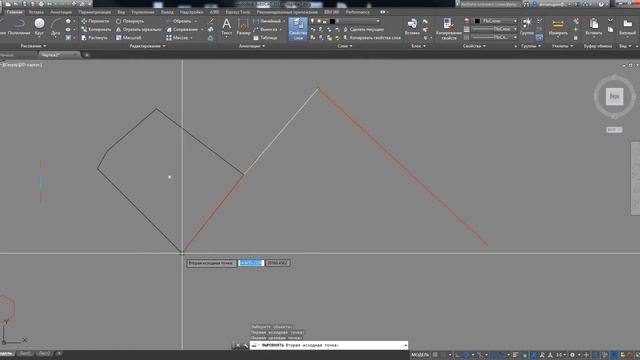Switch to the Лист1 layout tab
This screenshot has width=640, height=360.
pyautogui.click(x=25, y=353)
